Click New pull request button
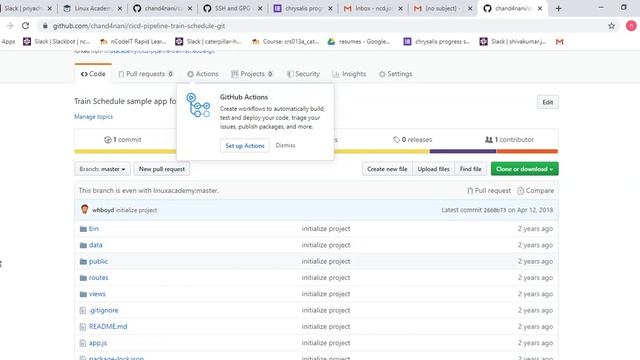The height and width of the screenshot is (360, 640). click(162, 169)
